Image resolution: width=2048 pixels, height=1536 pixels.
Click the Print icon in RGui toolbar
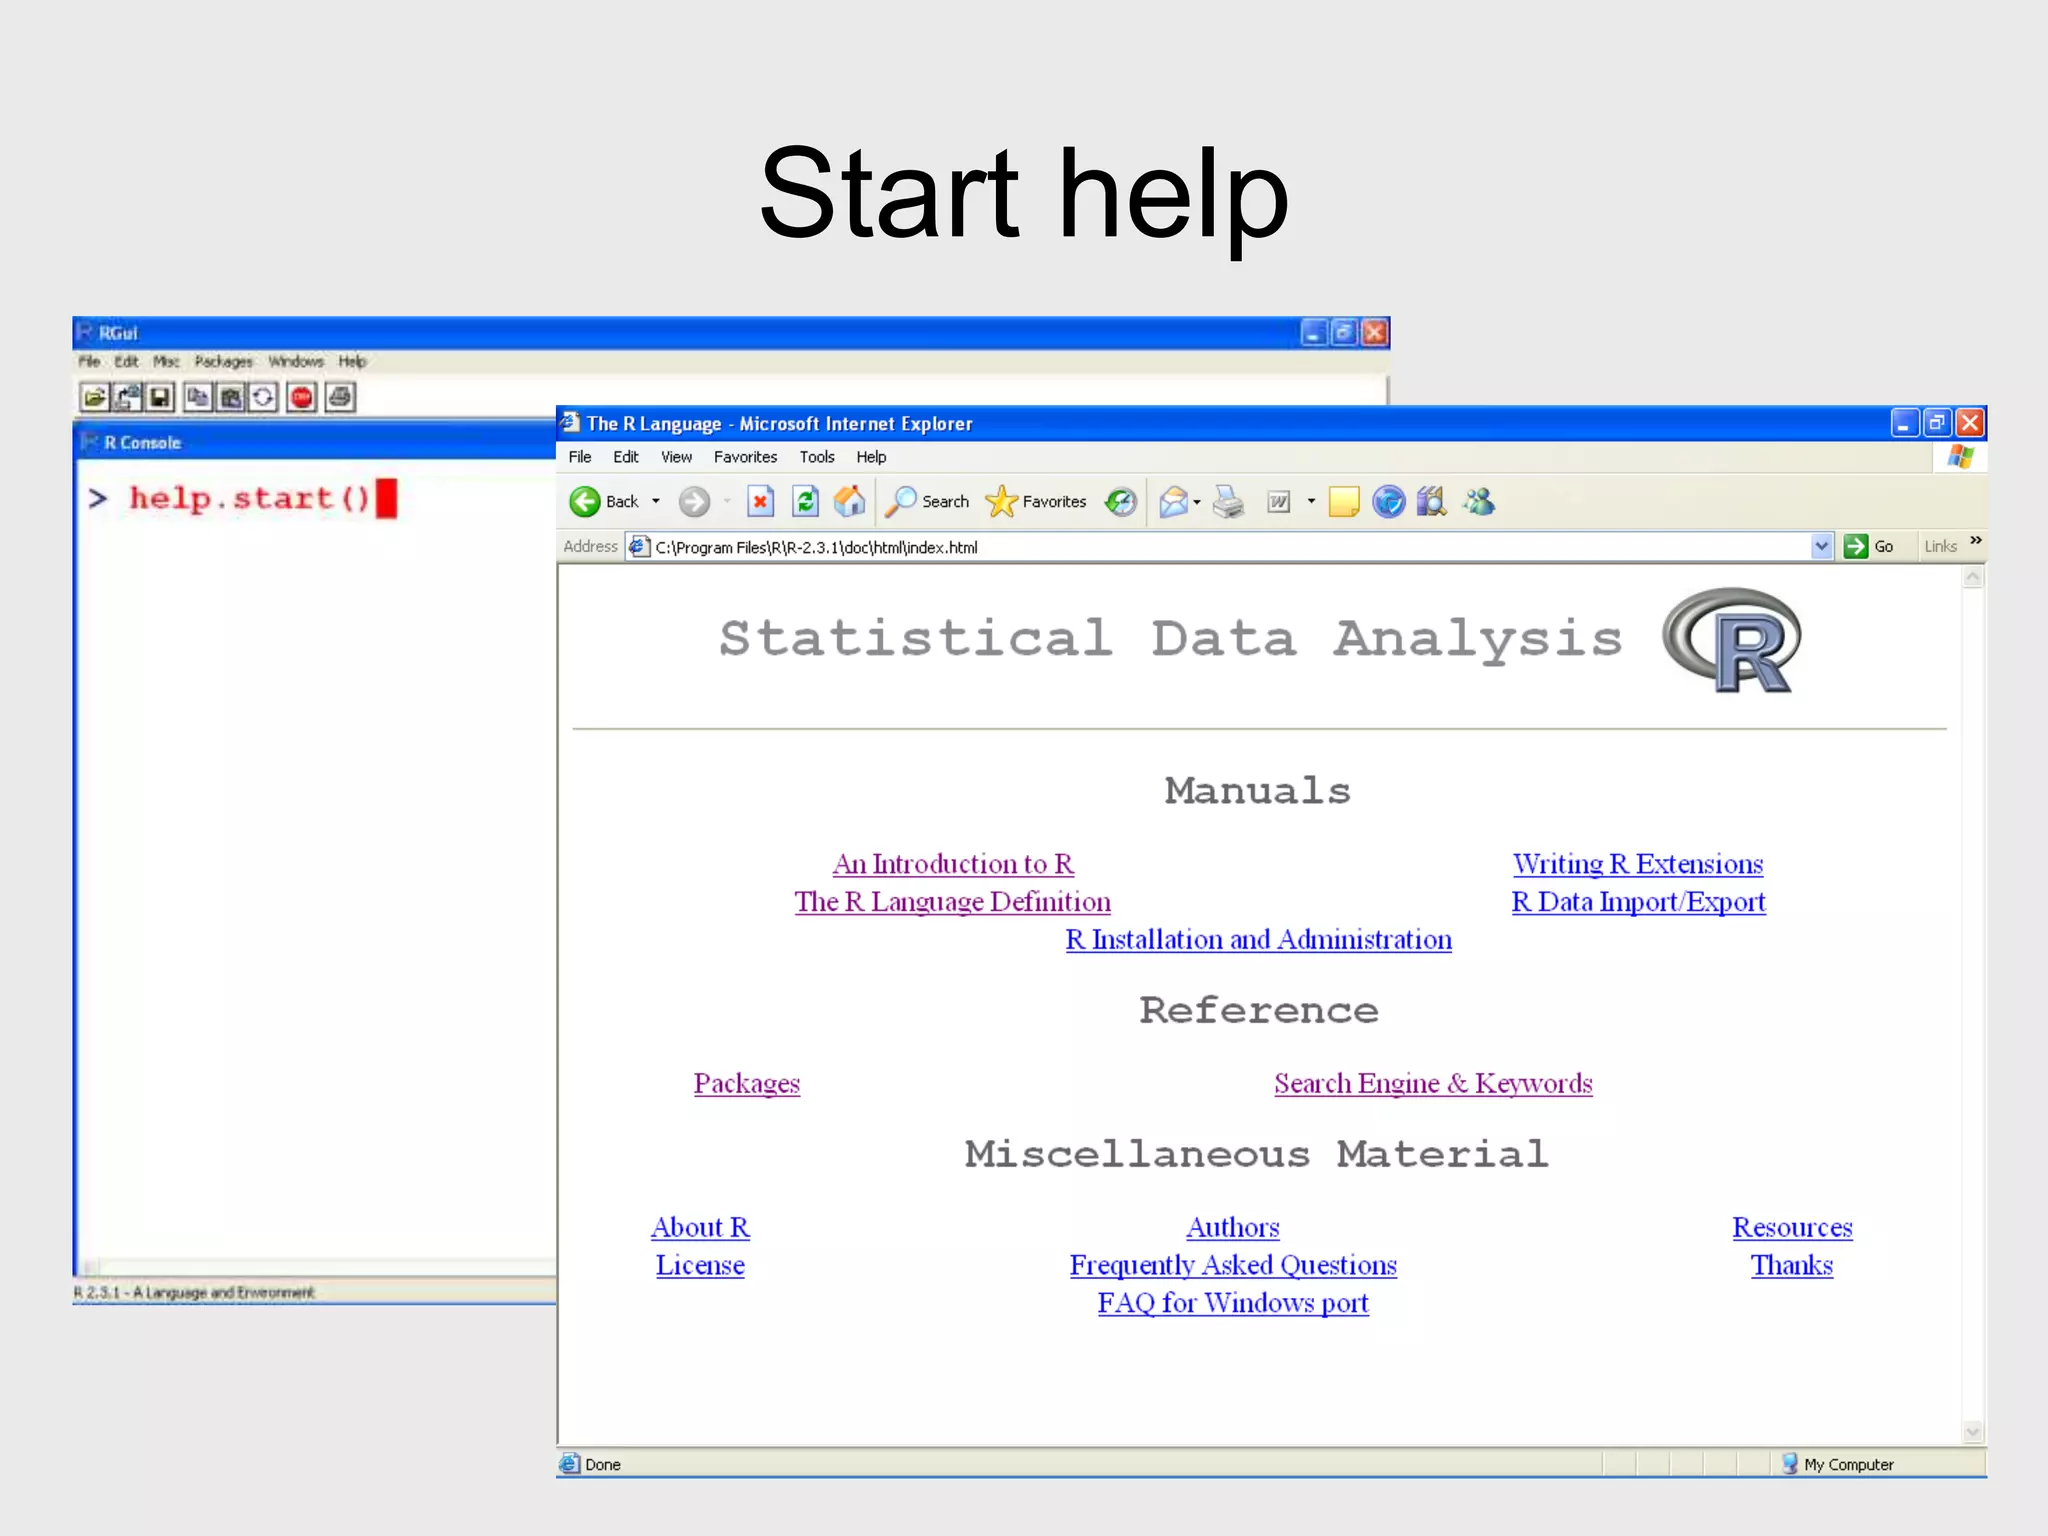340,397
